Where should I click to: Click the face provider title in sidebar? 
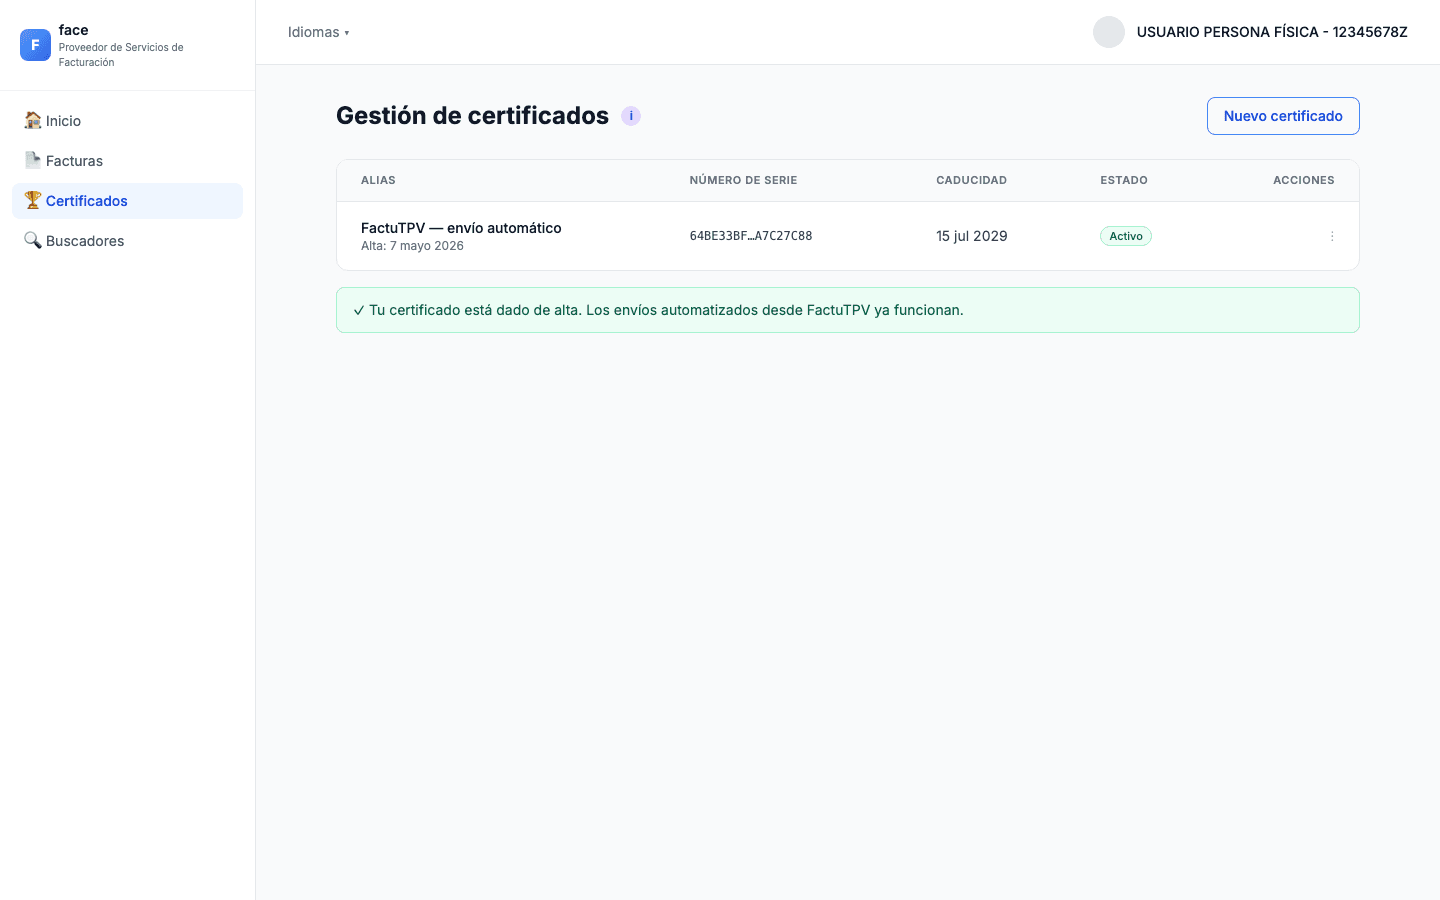pyautogui.click(x=73, y=30)
